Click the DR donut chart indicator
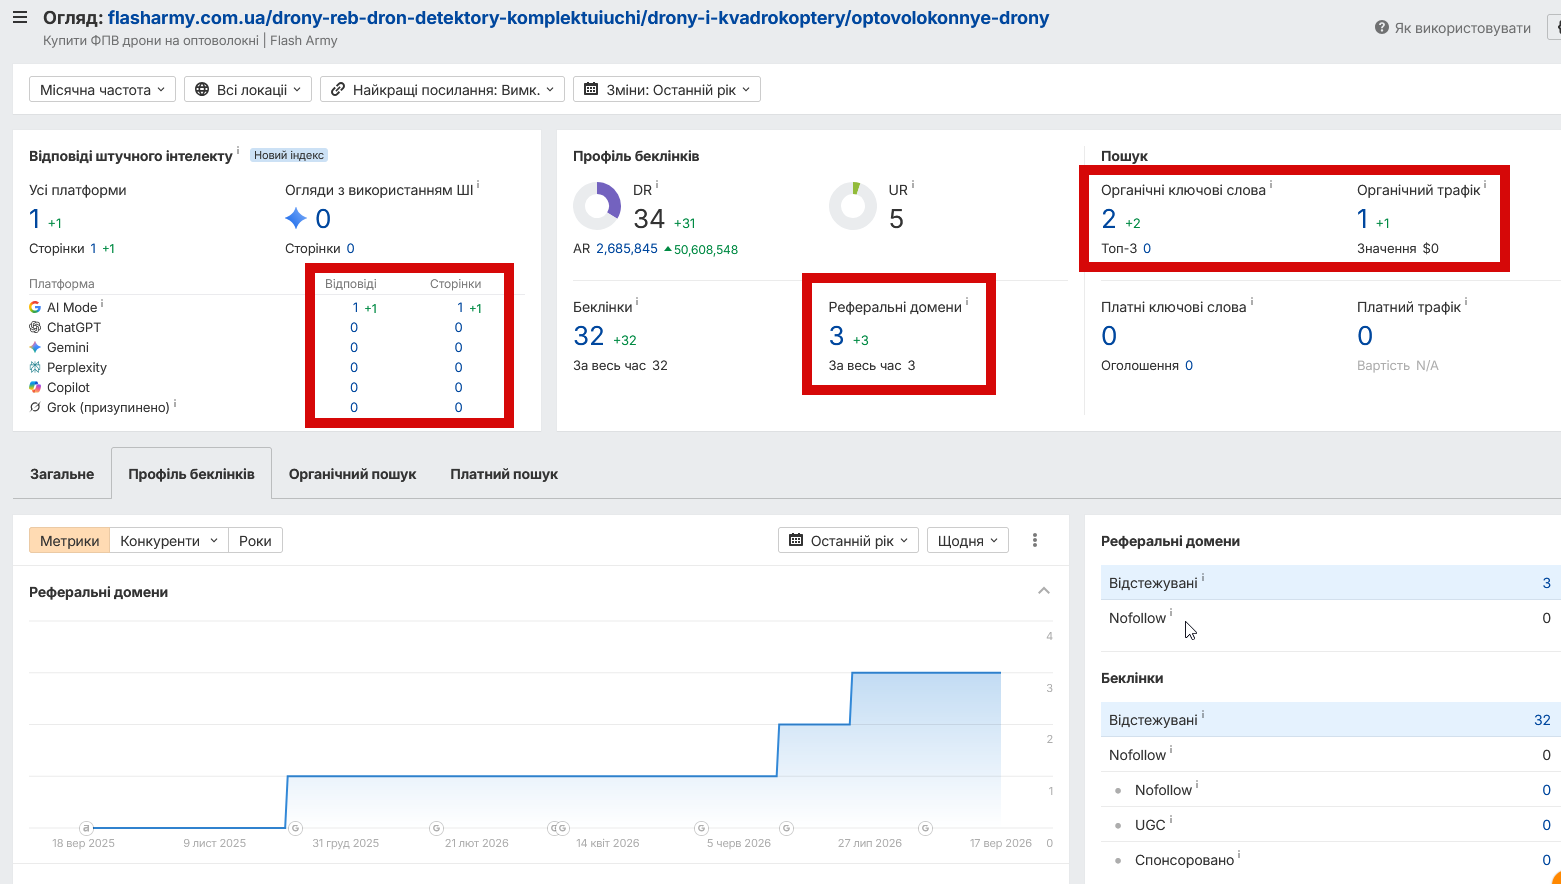Image resolution: width=1561 pixels, height=884 pixels. (597, 206)
